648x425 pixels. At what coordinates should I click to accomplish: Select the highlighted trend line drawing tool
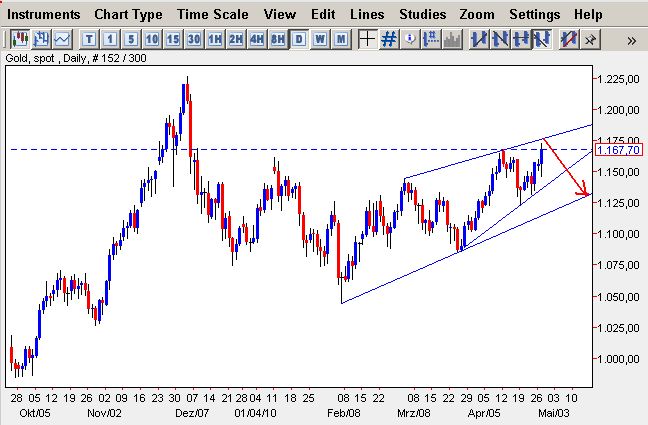point(542,40)
